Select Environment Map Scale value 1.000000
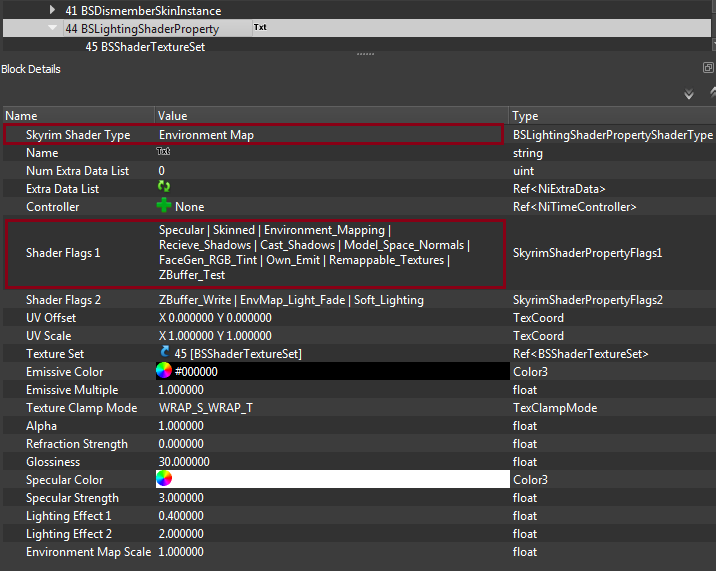 pos(181,552)
